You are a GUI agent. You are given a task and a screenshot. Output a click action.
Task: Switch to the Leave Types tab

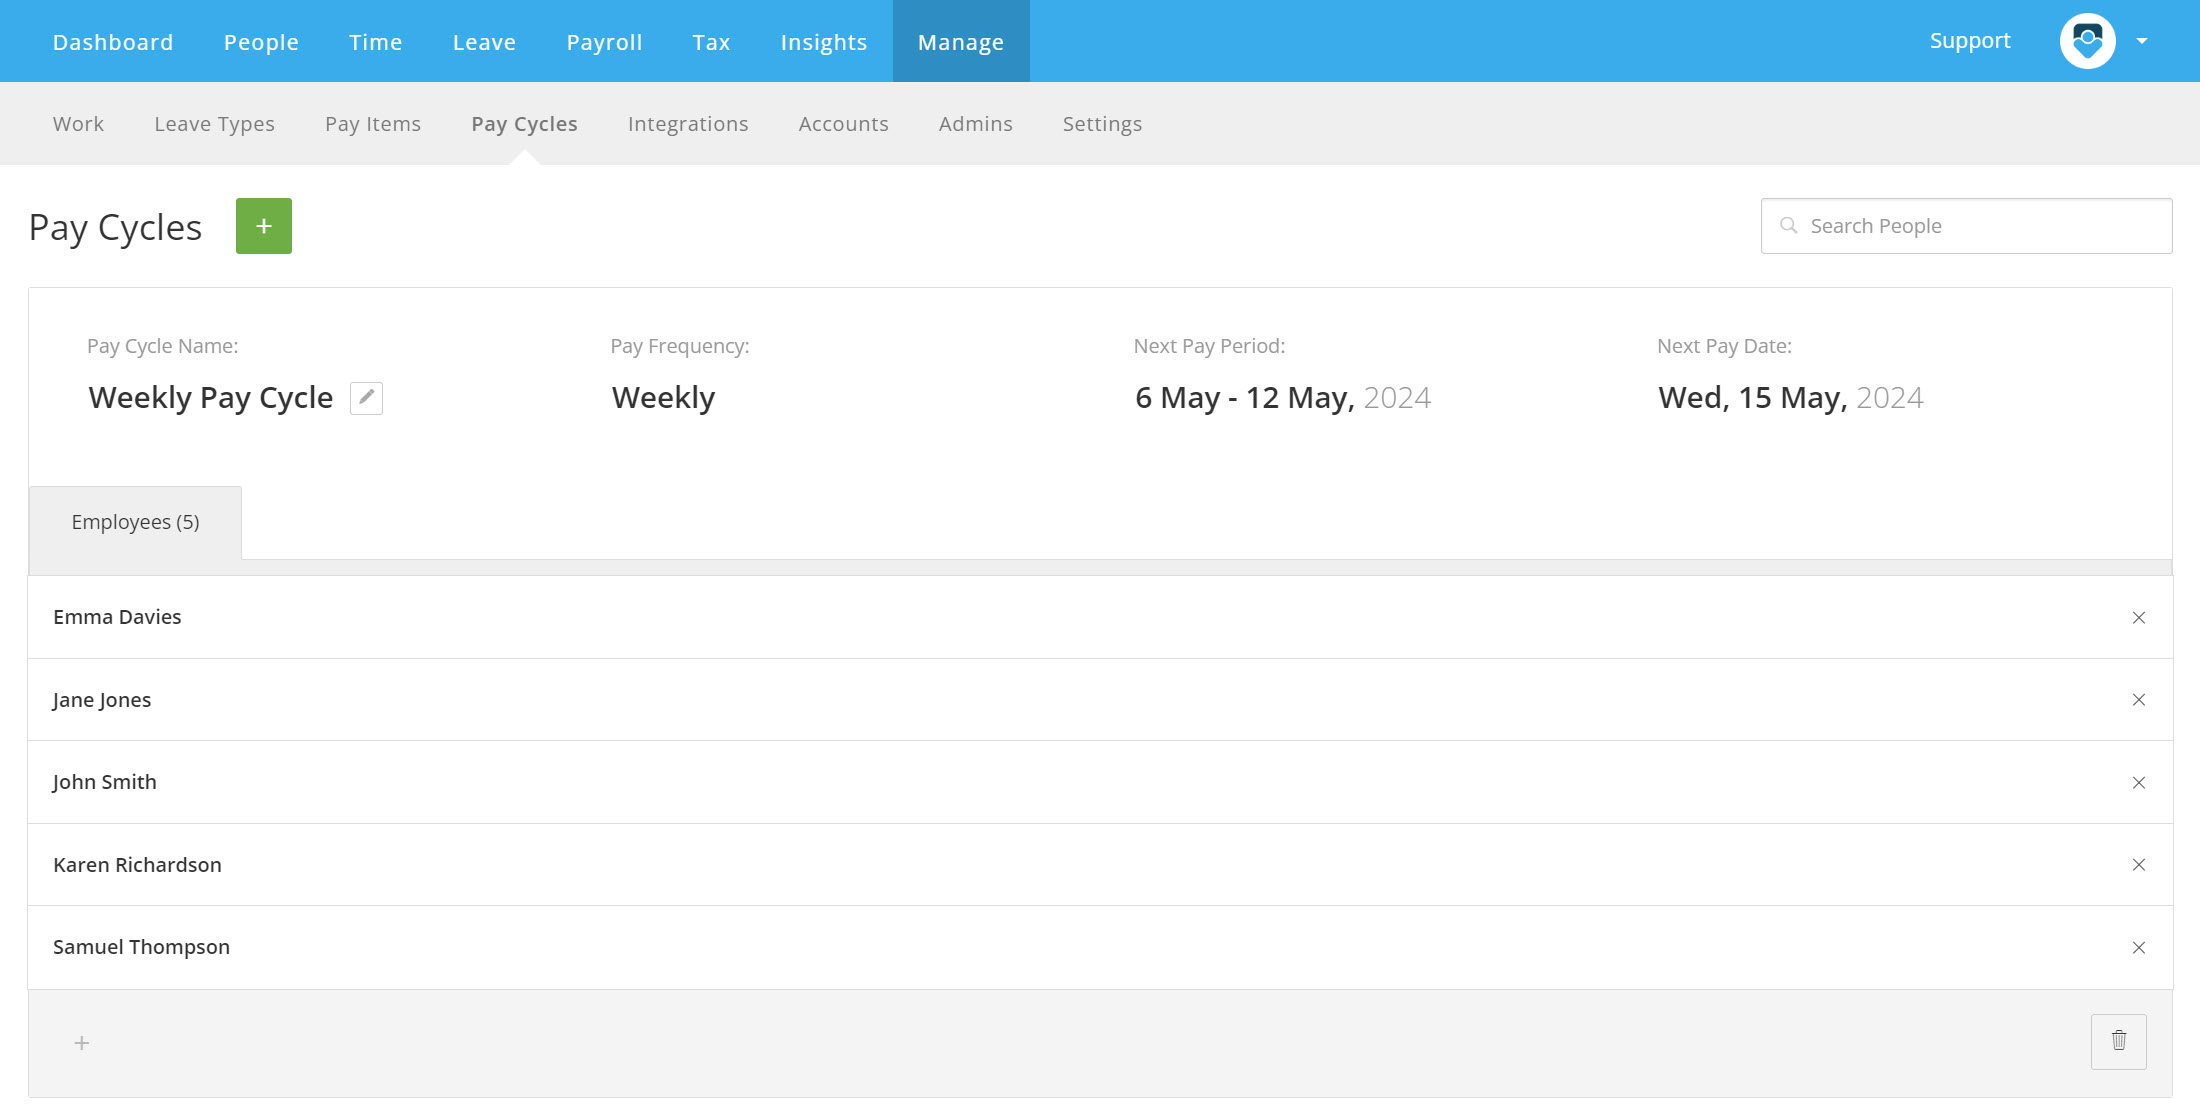214,124
